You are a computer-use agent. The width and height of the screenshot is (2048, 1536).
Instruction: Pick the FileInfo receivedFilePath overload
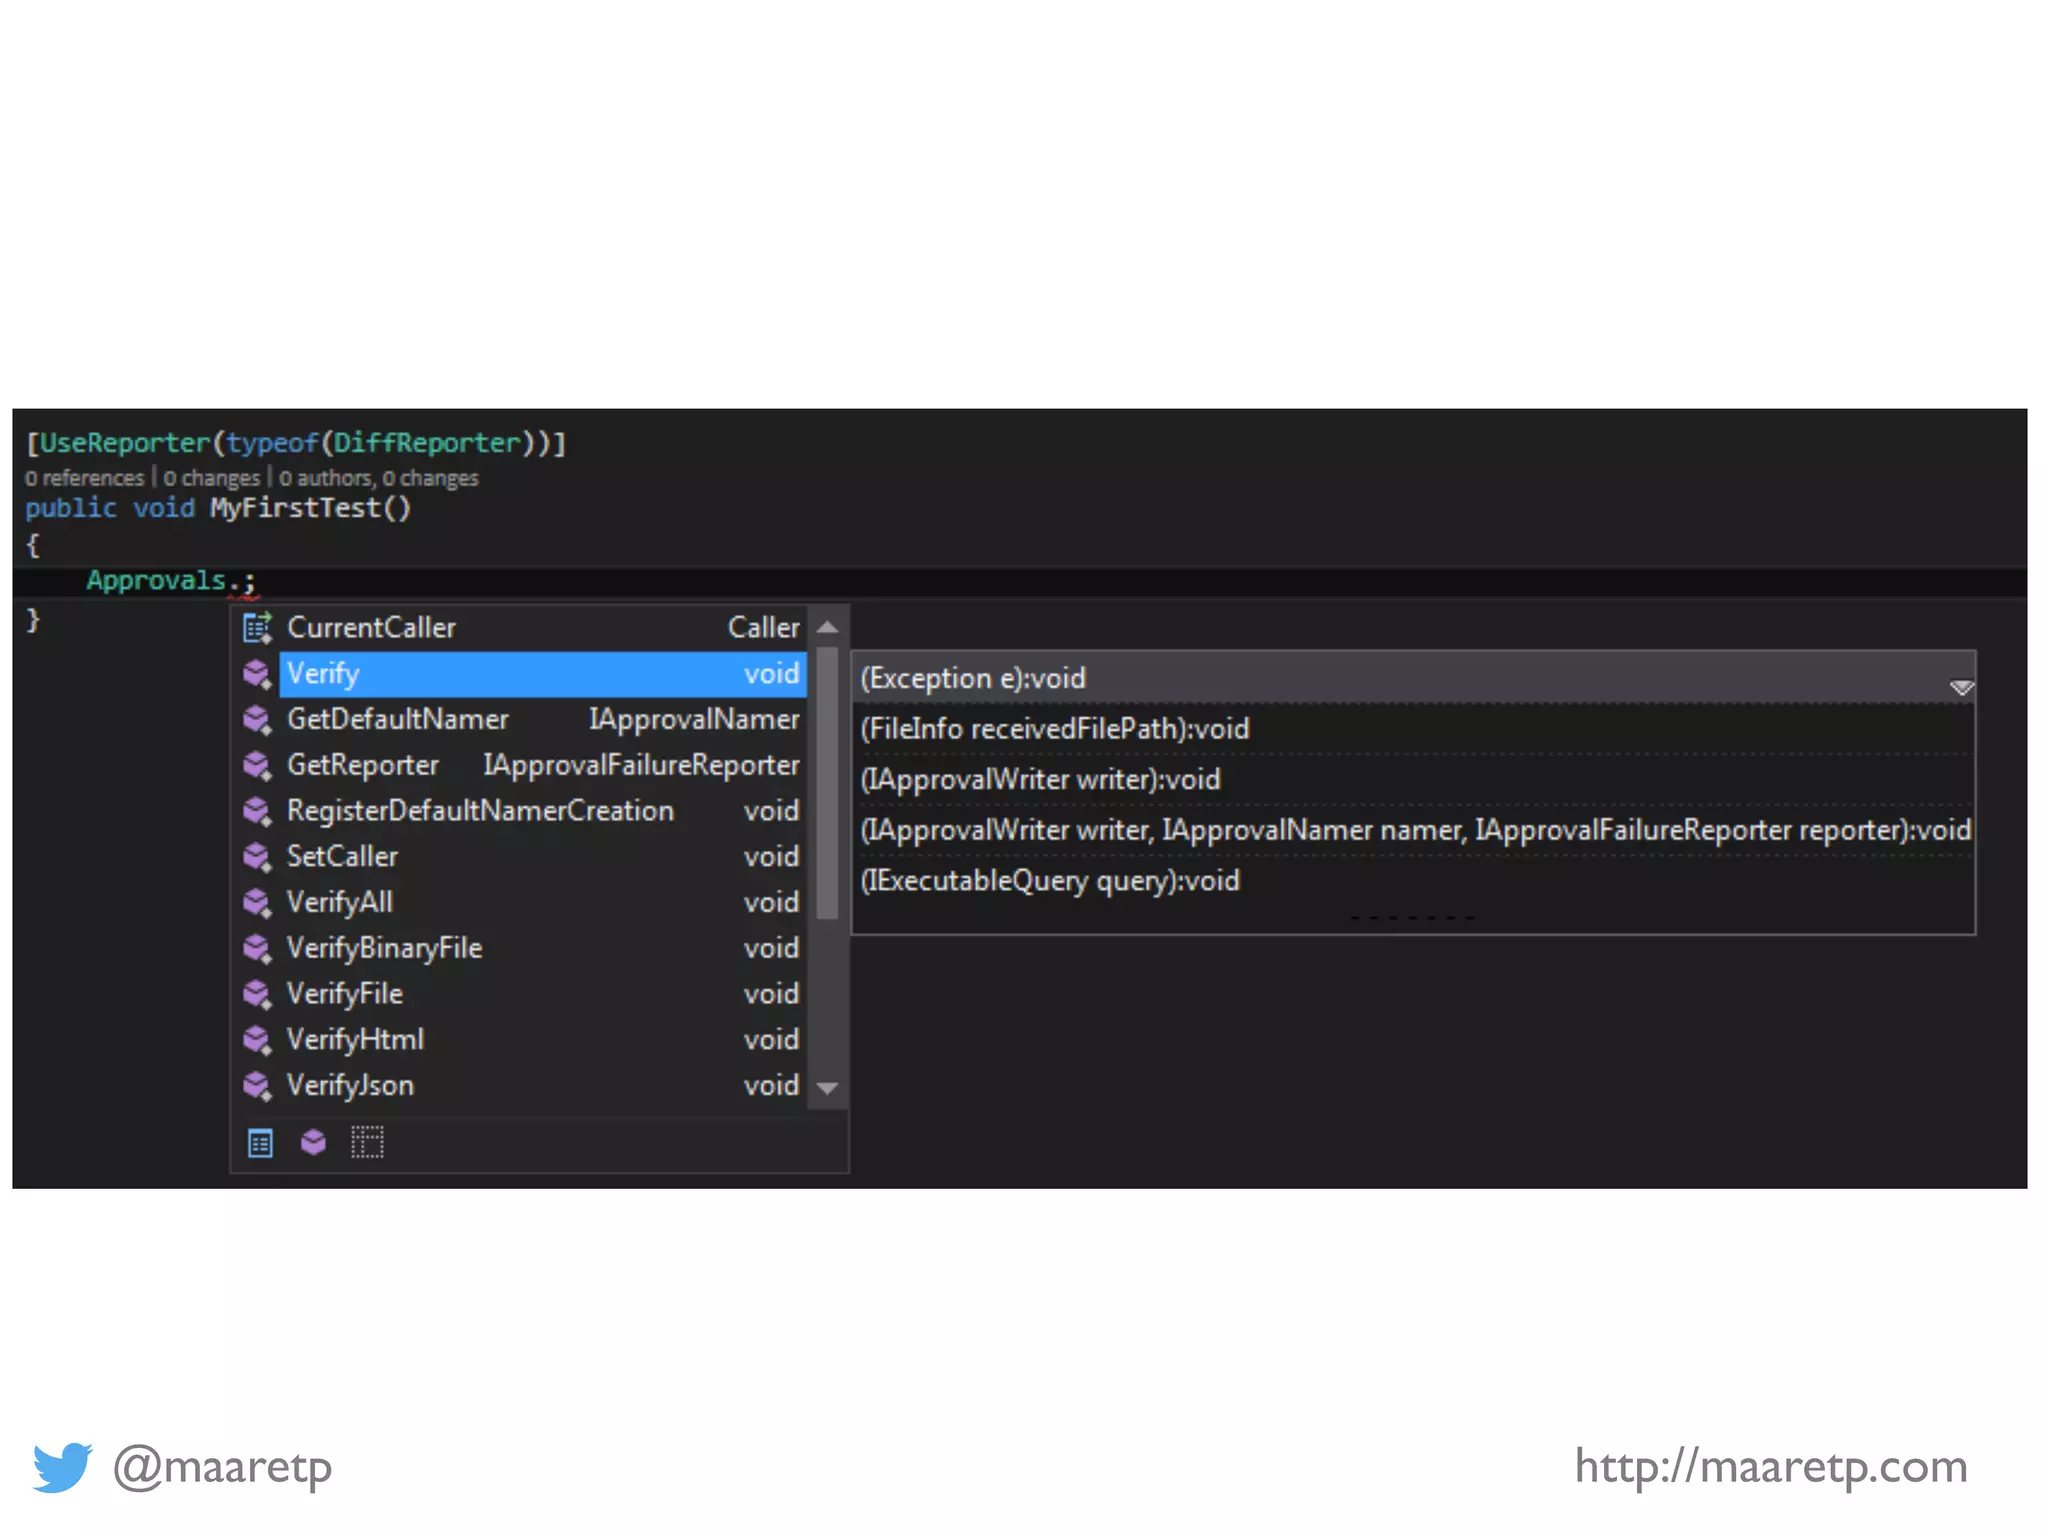coord(1055,729)
